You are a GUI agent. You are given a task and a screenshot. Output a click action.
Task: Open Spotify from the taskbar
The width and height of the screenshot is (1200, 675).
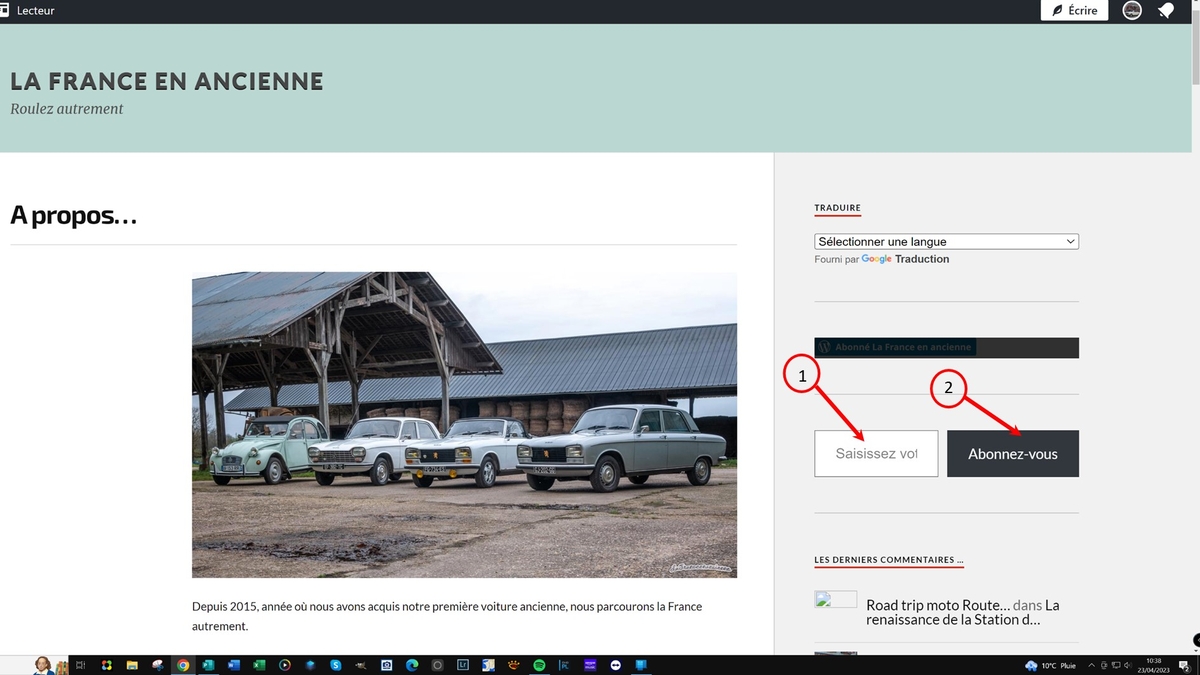pyautogui.click(x=539, y=665)
